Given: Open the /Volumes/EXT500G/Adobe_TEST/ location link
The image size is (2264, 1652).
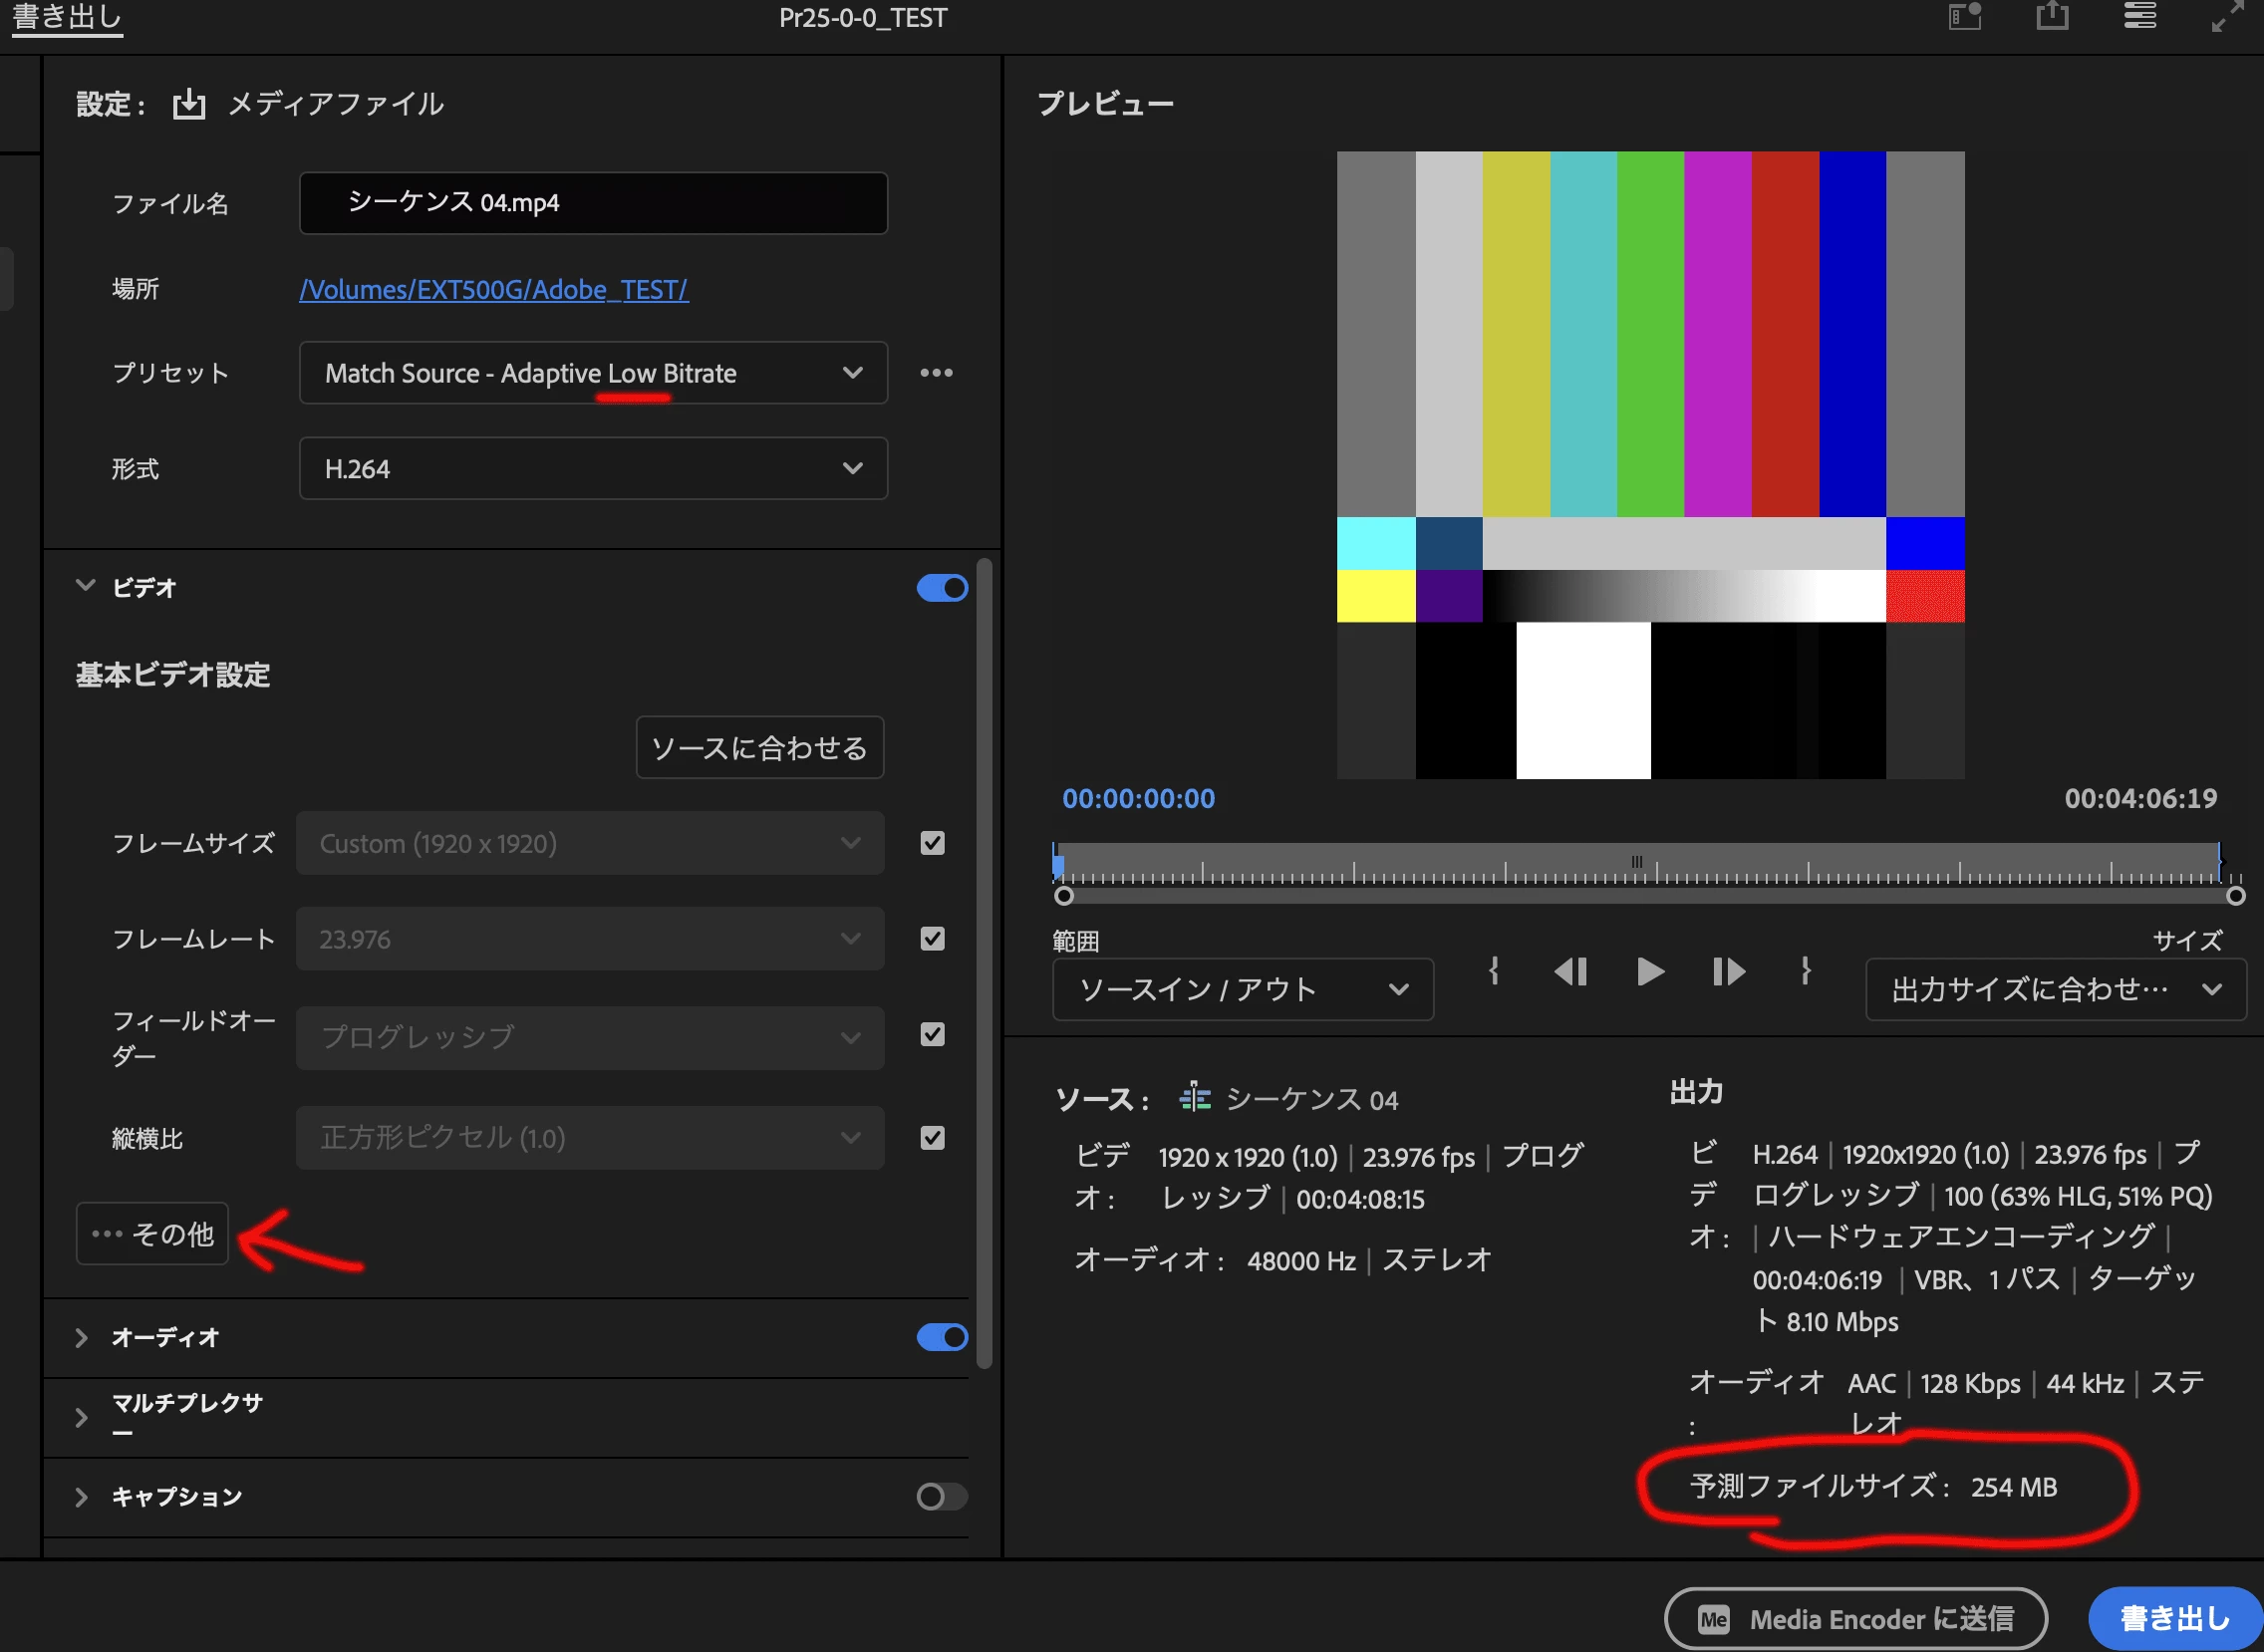Looking at the screenshot, I should 493,290.
